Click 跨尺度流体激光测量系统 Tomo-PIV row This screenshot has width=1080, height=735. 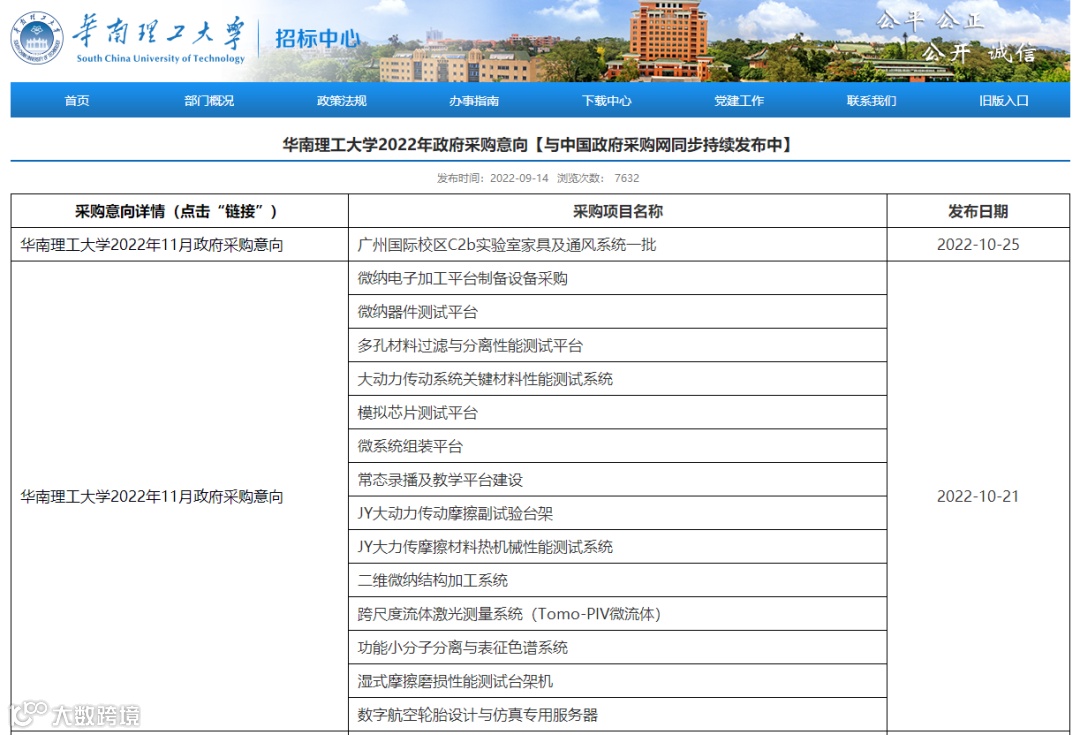(x=618, y=614)
